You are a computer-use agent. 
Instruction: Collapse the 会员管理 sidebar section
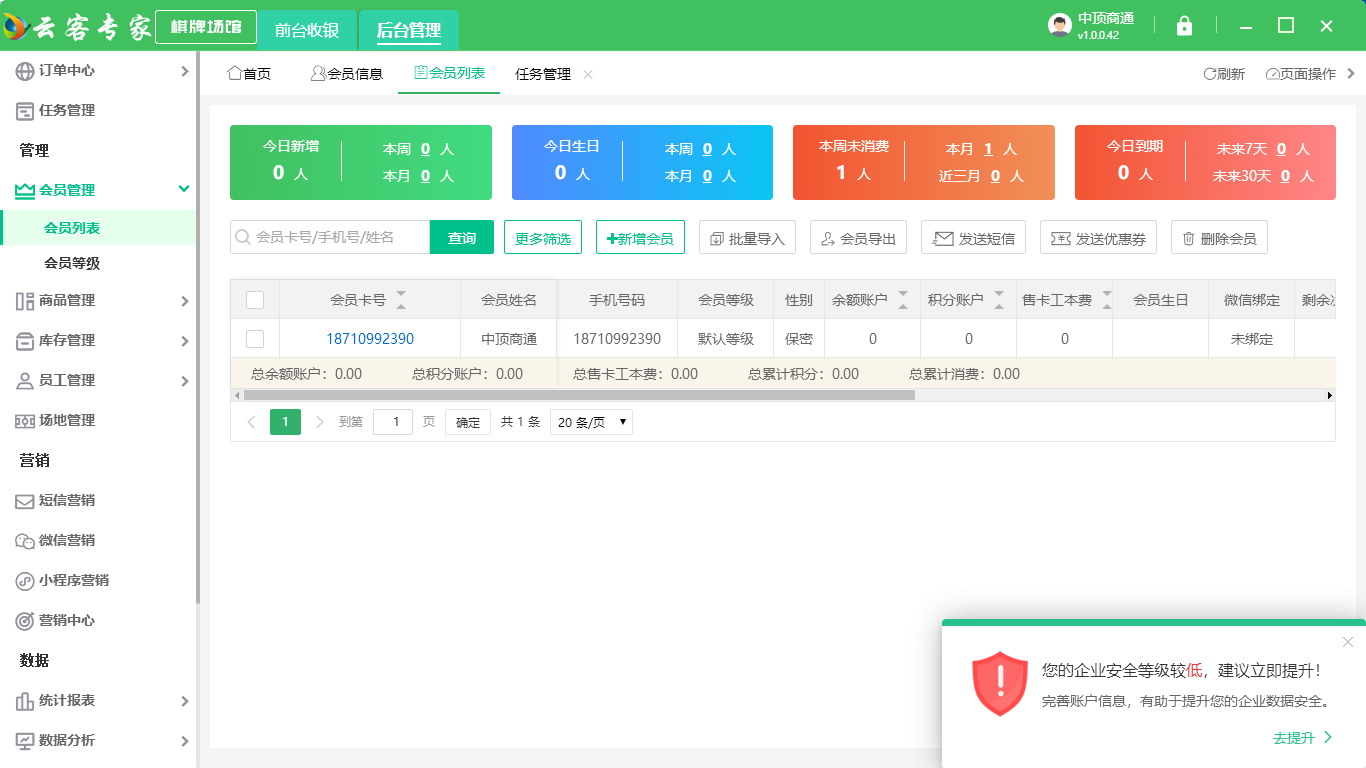pyautogui.click(x=183, y=189)
